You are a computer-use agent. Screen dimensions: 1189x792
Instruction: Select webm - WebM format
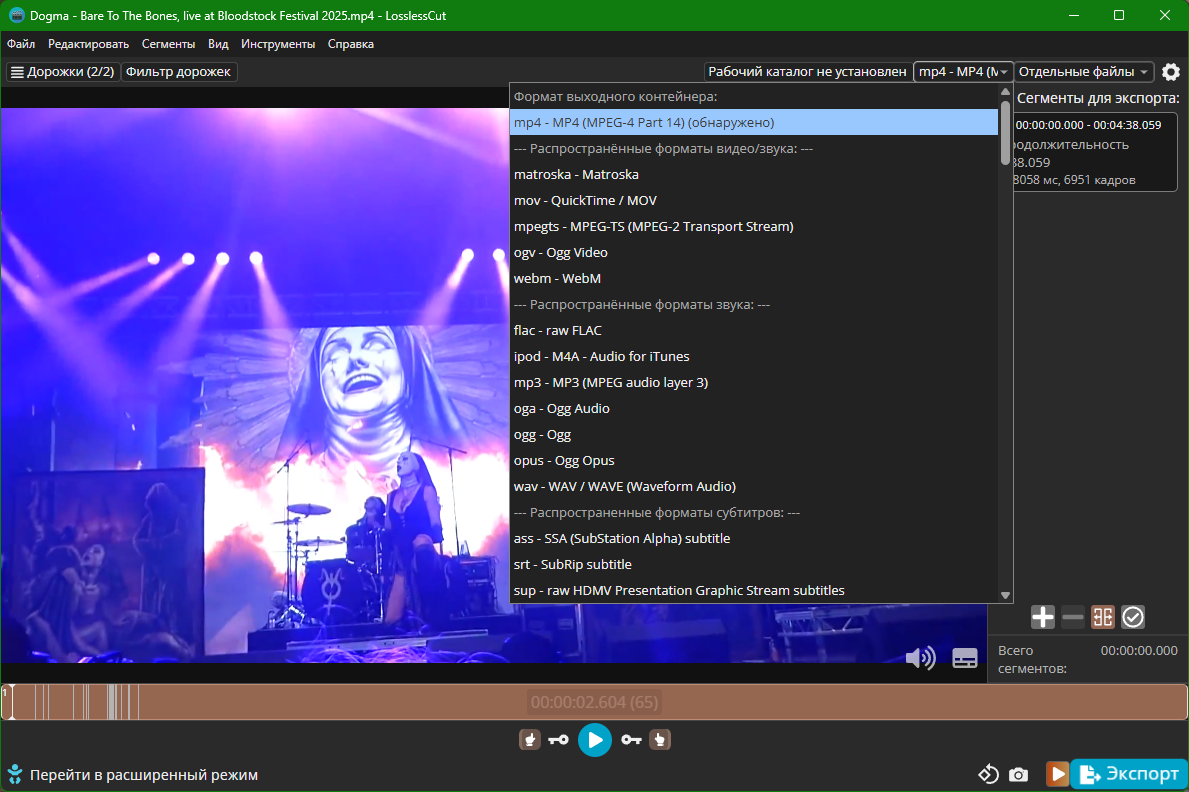754,278
